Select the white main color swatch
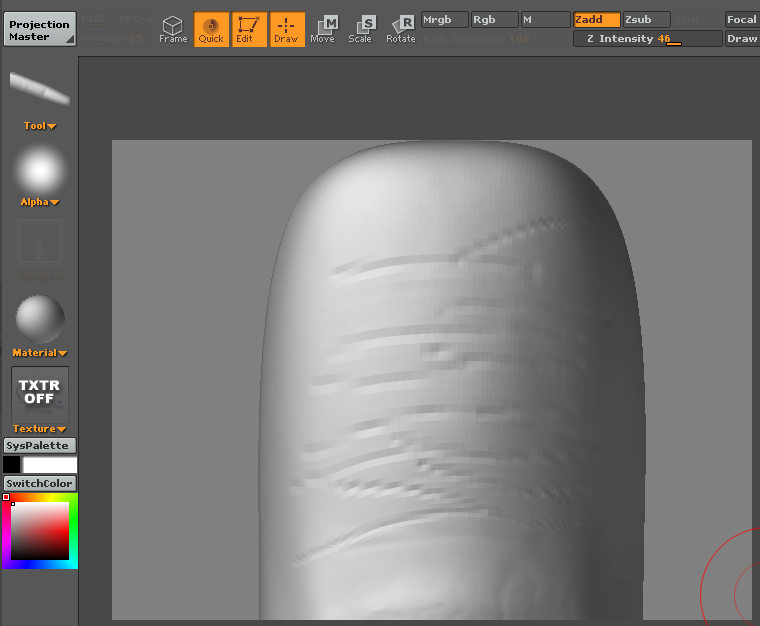This screenshot has height=626, width=760. click(49, 465)
